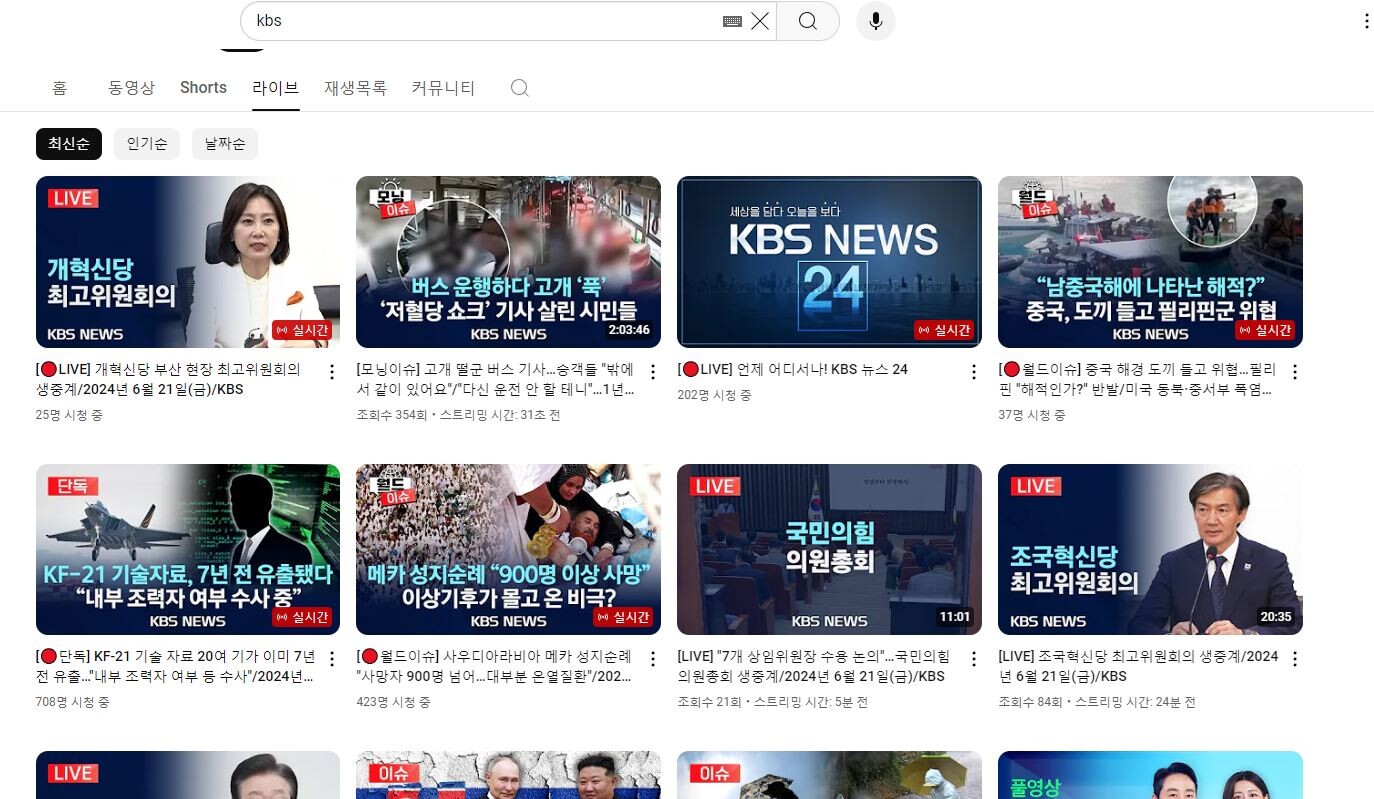Sort videos by 날짜순
The width and height of the screenshot is (1374, 799).
pos(225,144)
